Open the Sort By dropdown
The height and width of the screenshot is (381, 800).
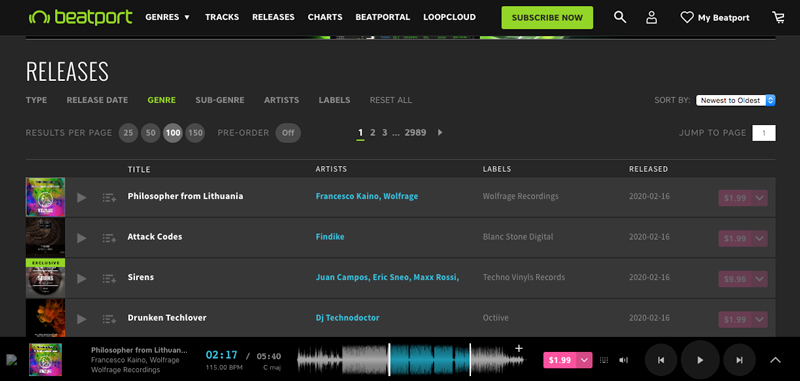735,100
